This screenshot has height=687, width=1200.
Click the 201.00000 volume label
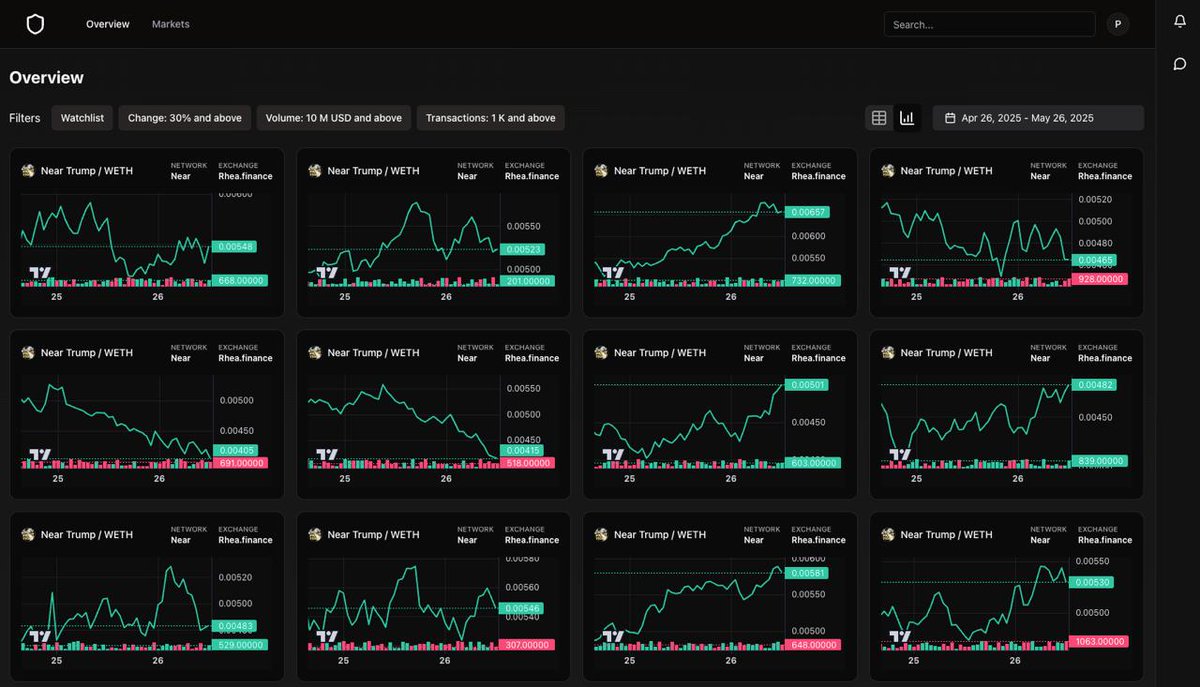pos(528,281)
